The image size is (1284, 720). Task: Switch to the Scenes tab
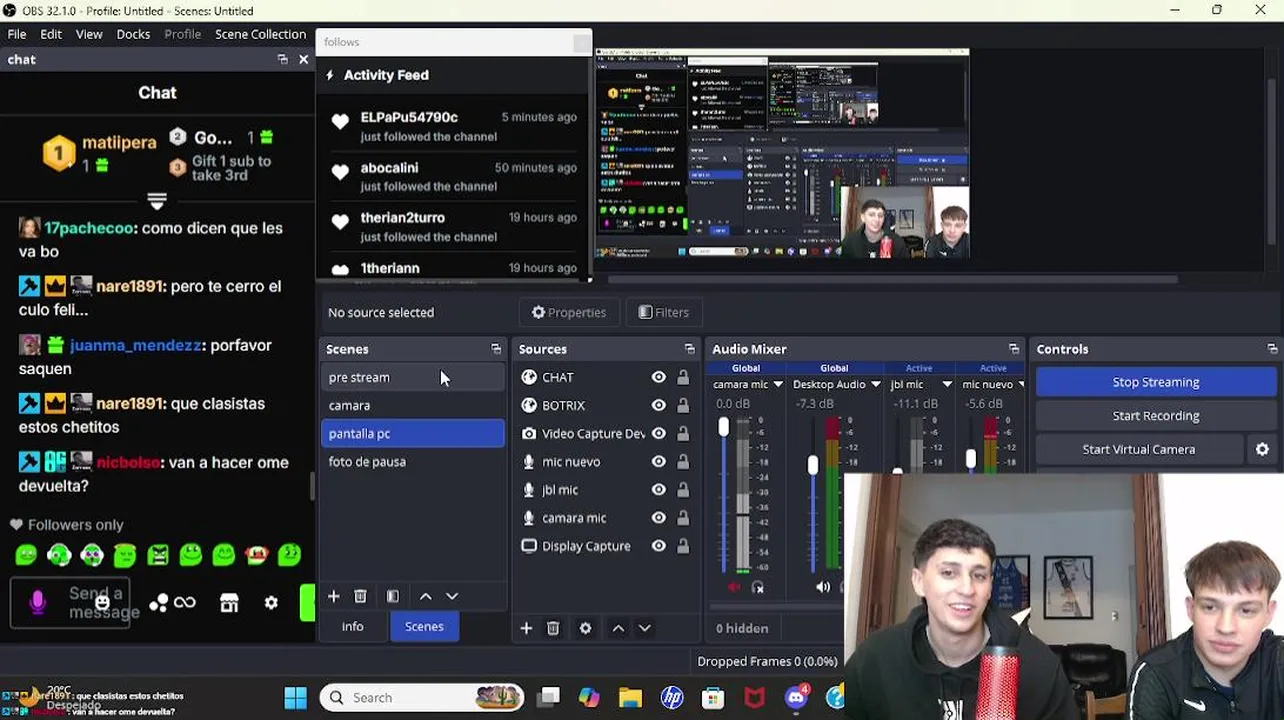424,626
